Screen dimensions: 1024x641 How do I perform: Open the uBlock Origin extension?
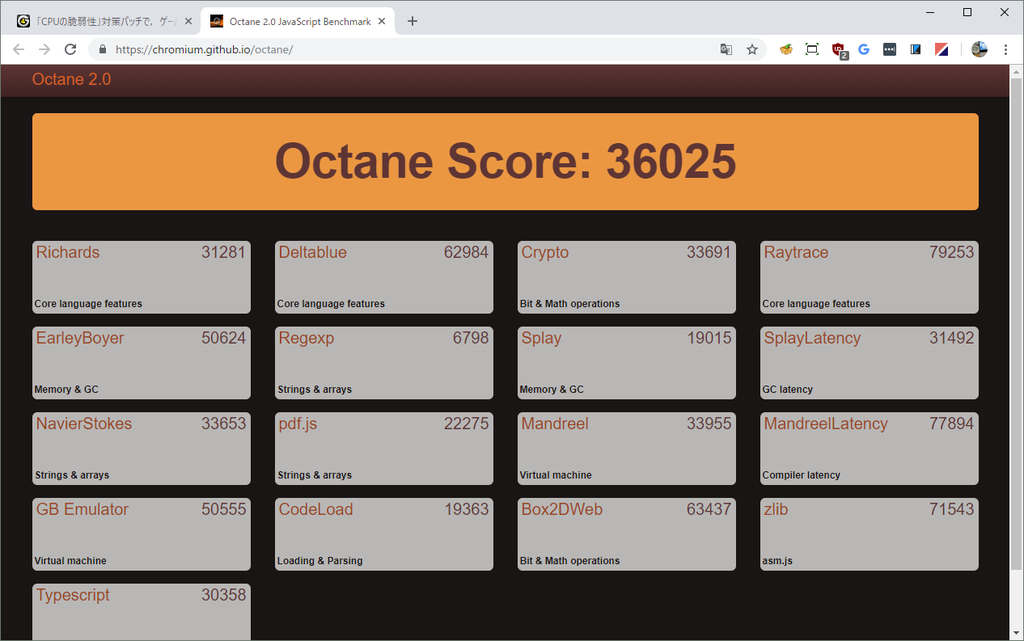839,50
